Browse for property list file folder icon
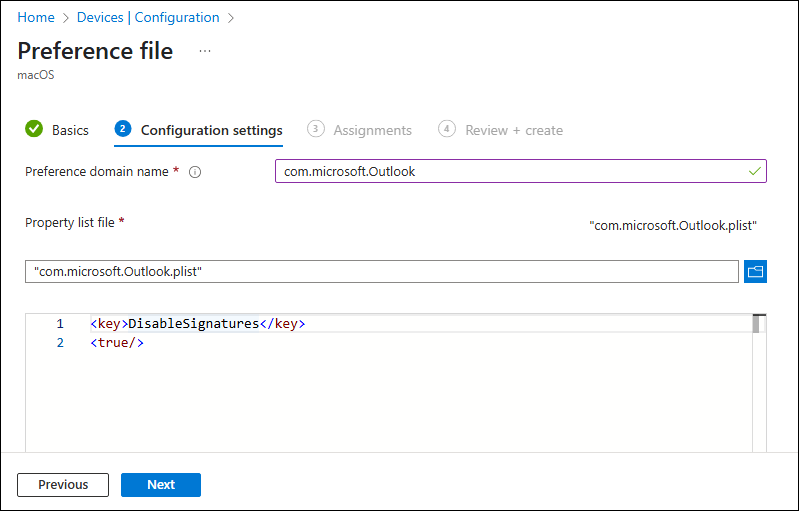The width and height of the screenshot is (799, 511). (x=755, y=272)
